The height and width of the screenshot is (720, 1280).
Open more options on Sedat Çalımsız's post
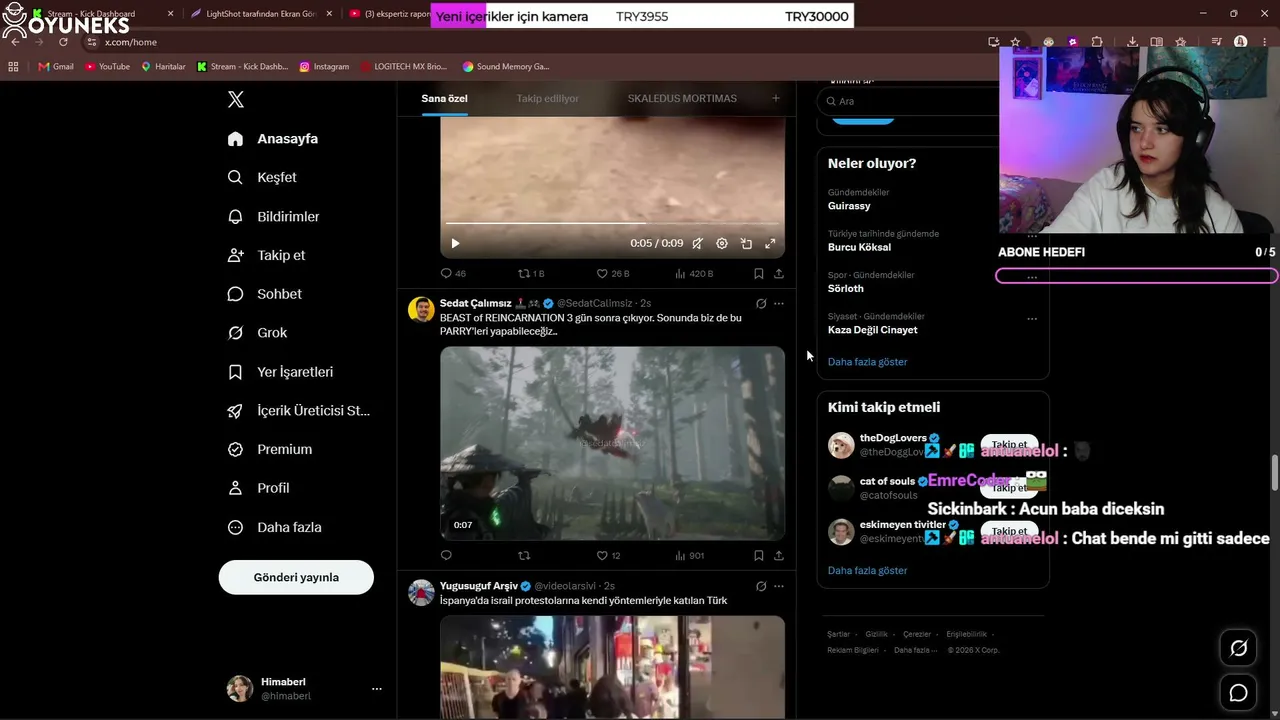[x=779, y=303]
